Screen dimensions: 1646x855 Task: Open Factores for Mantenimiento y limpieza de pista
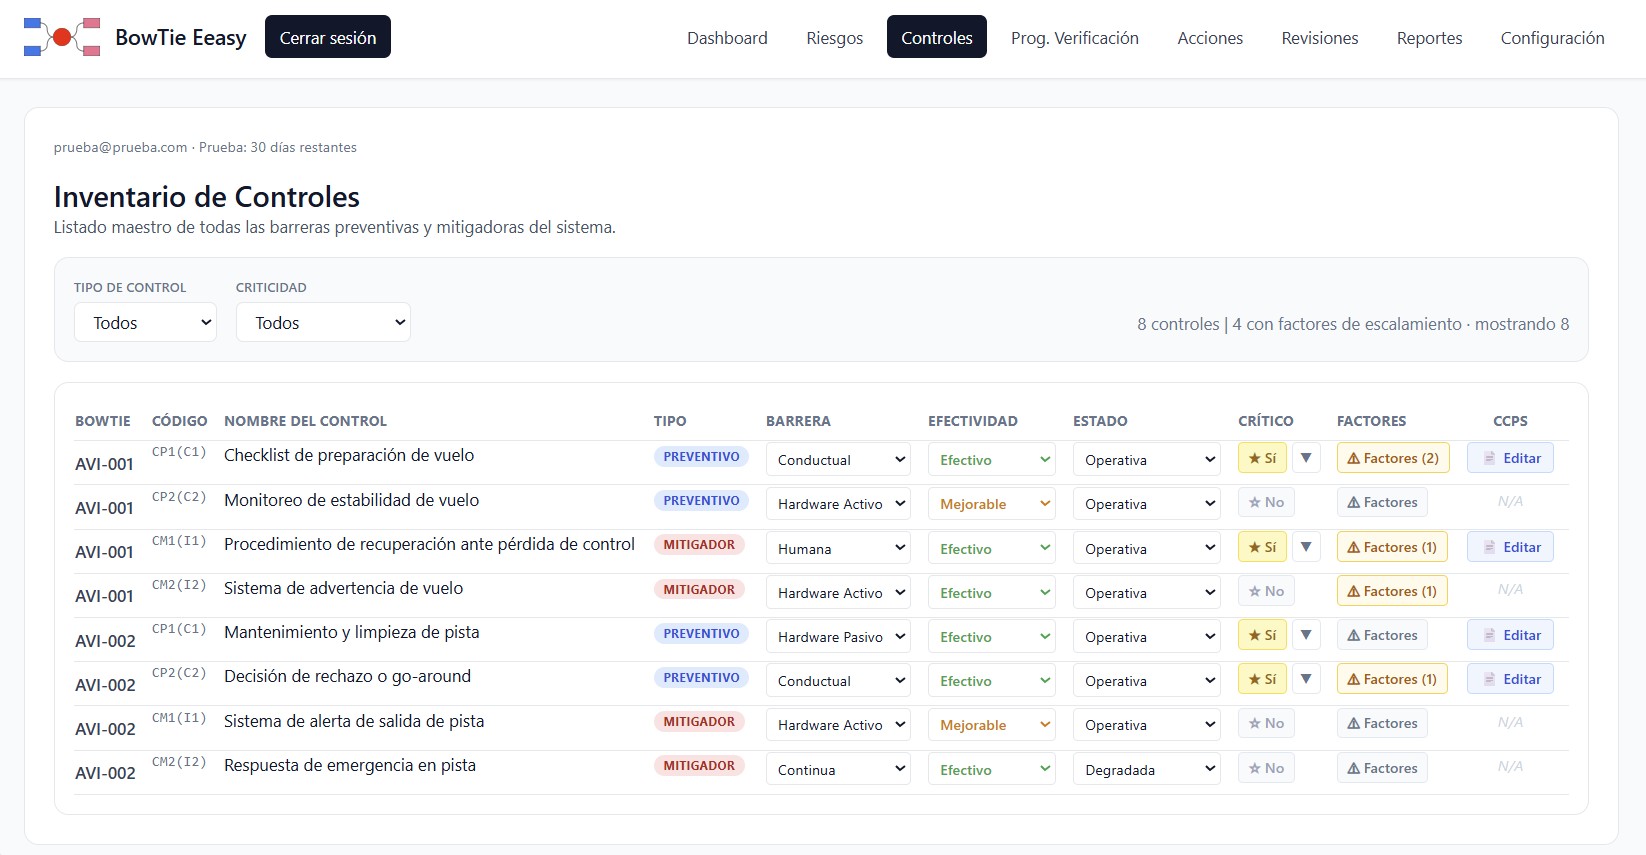[1382, 635]
